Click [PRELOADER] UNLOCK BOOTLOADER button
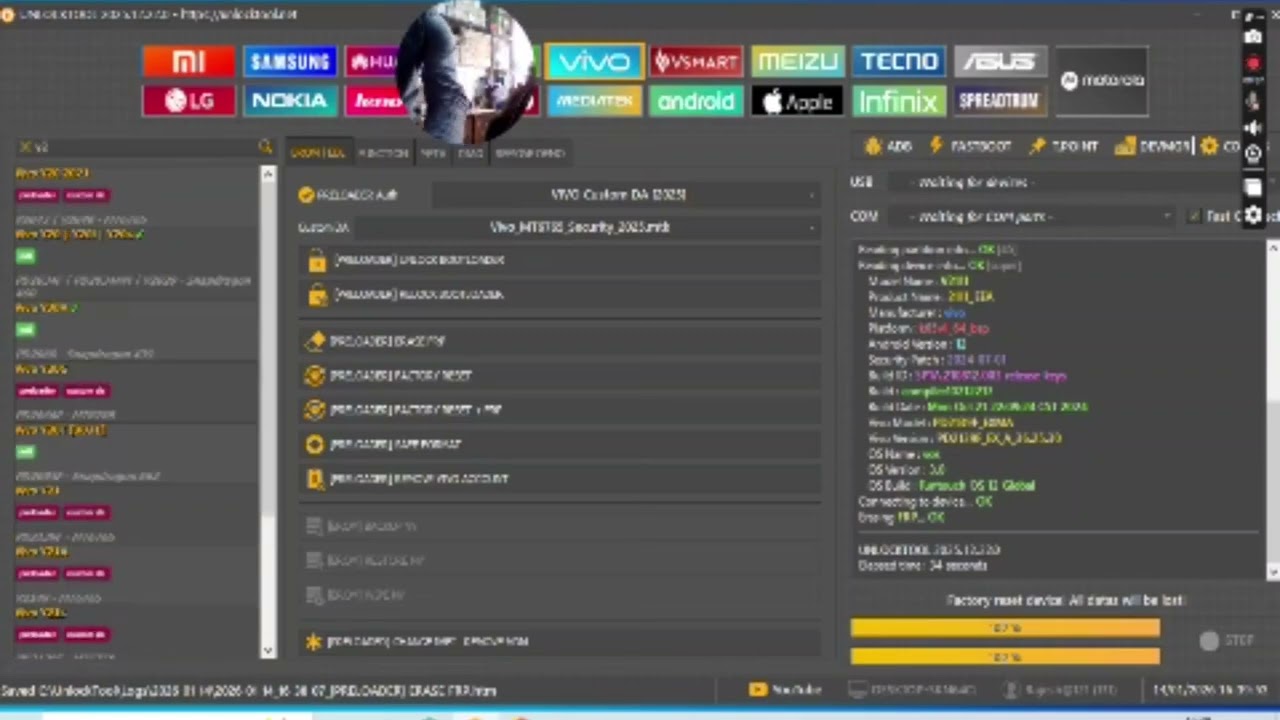This screenshot has height=720, width=1280. [559, 261]
